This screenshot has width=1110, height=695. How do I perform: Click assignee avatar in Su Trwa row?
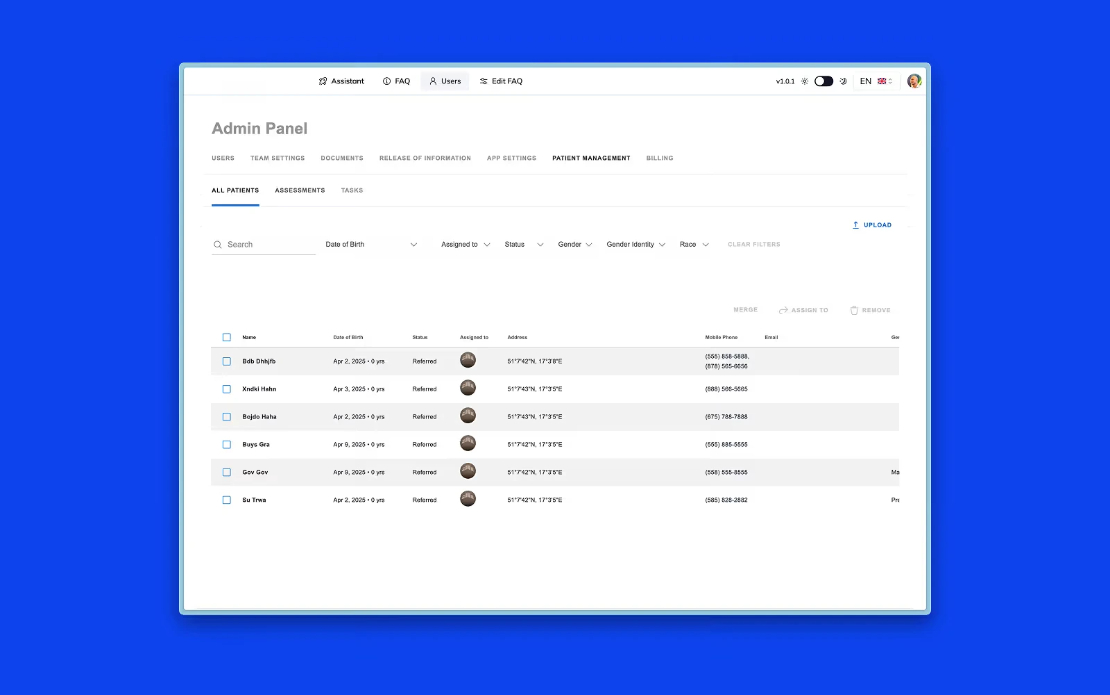tap(468, 498)
